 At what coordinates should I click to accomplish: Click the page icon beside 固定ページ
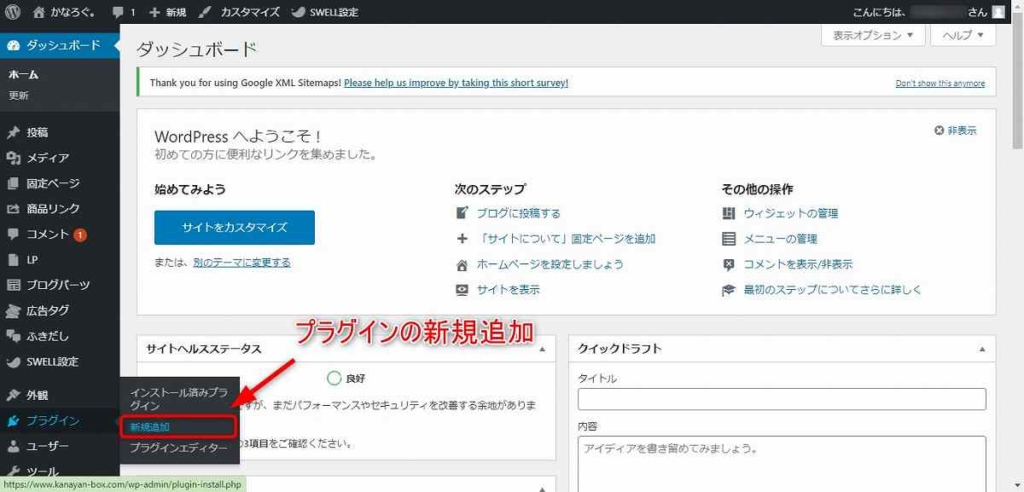point(12,184)
